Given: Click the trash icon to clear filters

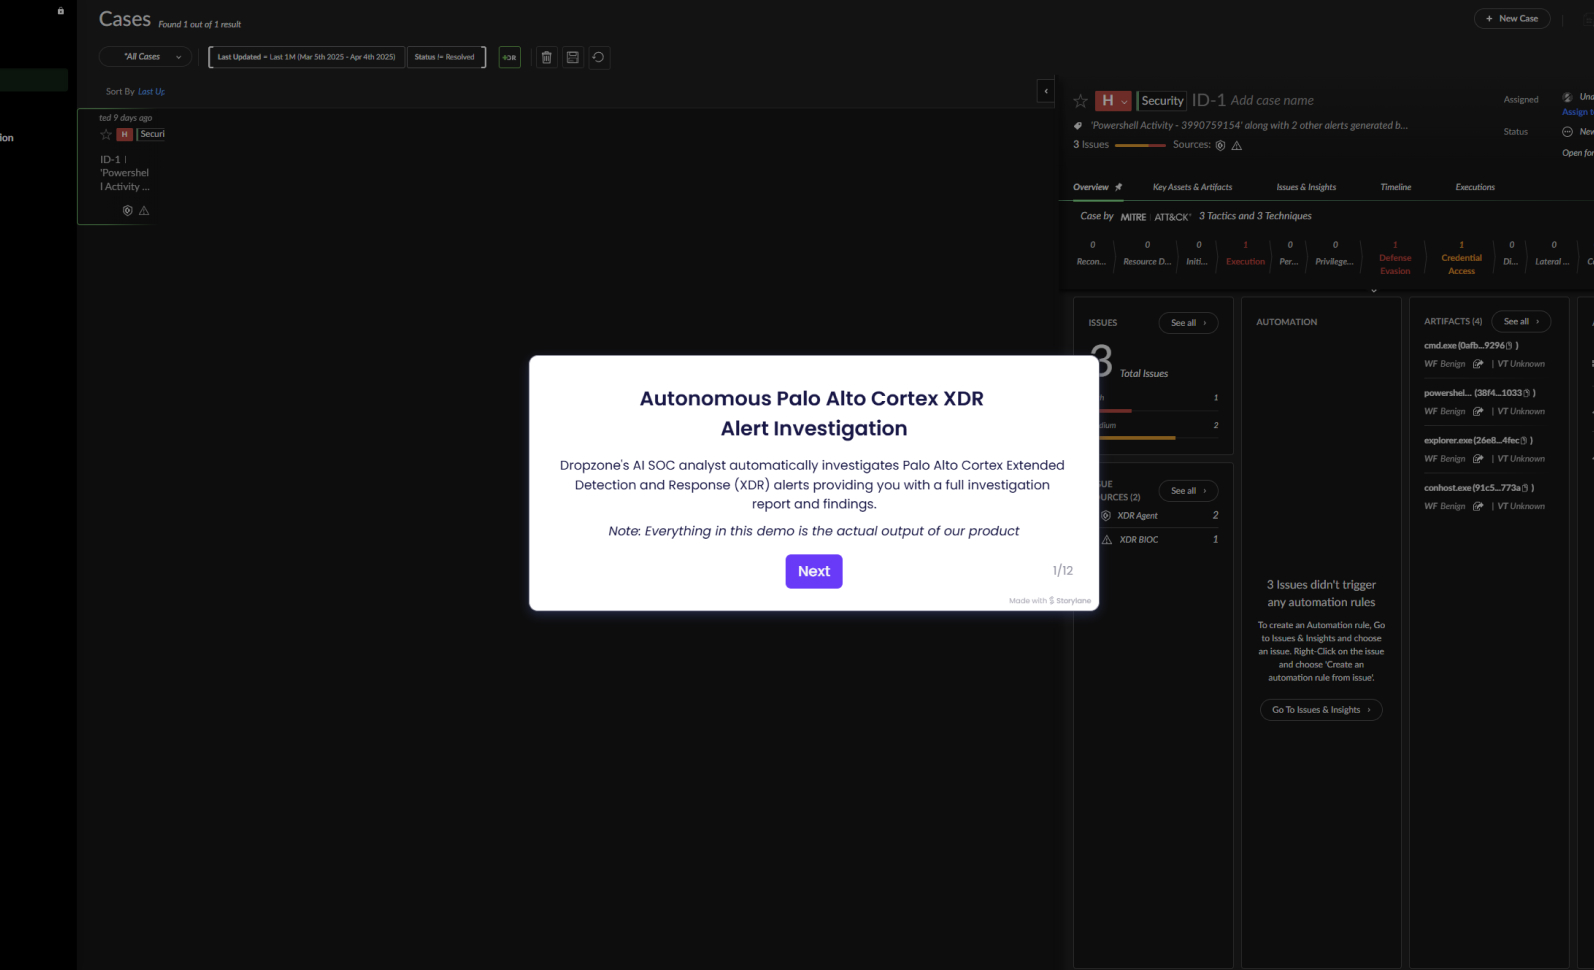Looking at the screenshot, I should (x=546, y=57).
